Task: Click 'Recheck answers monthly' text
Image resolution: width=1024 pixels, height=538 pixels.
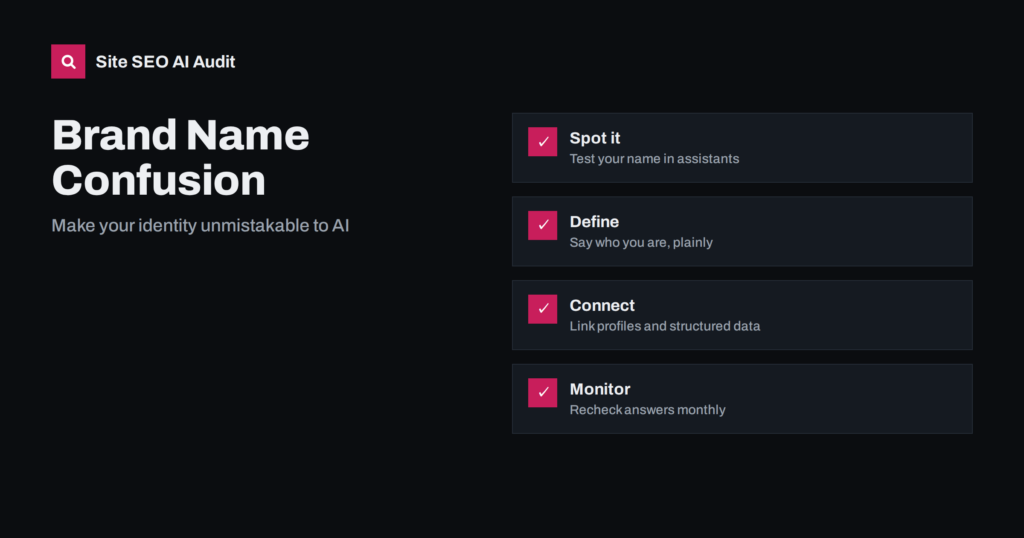Action: tap(647, 410)
